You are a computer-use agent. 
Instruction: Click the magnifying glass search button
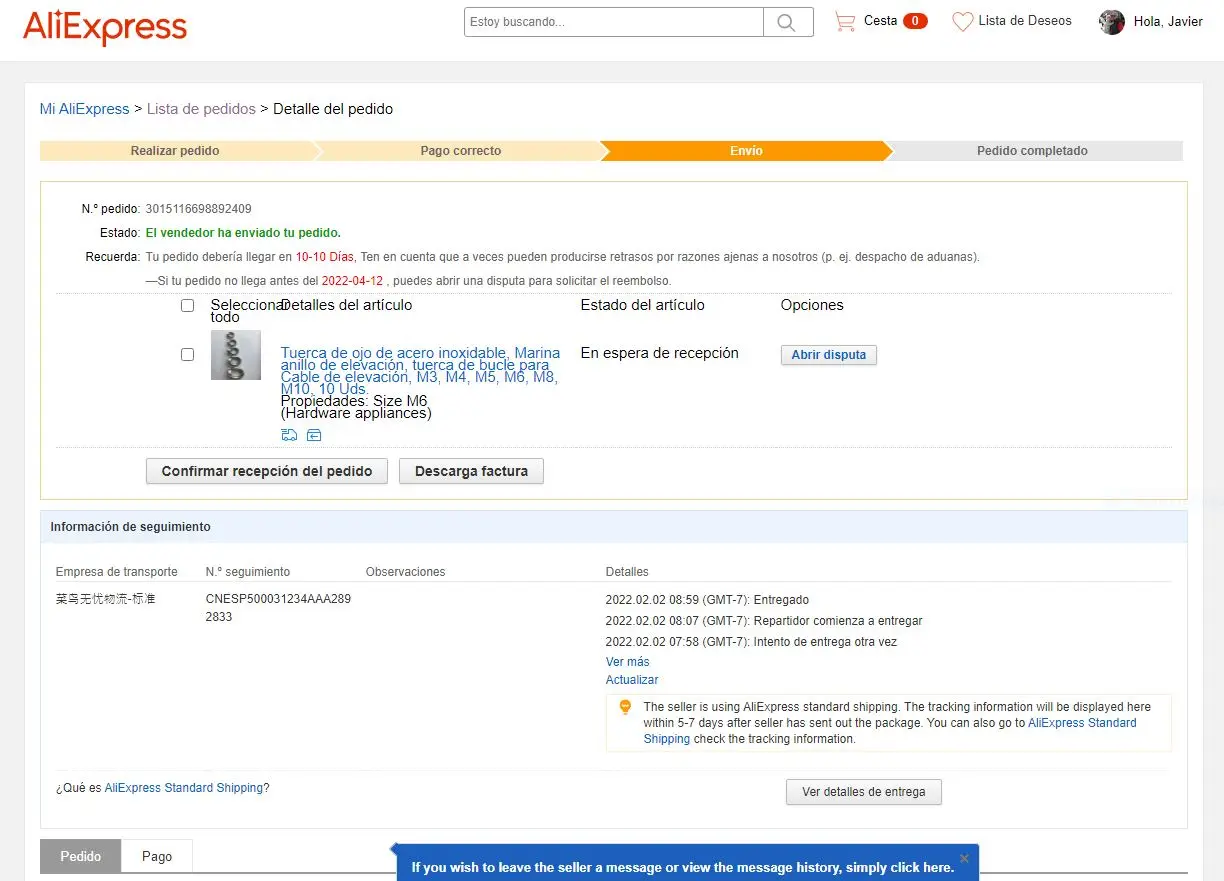click(x=788, y=22)
